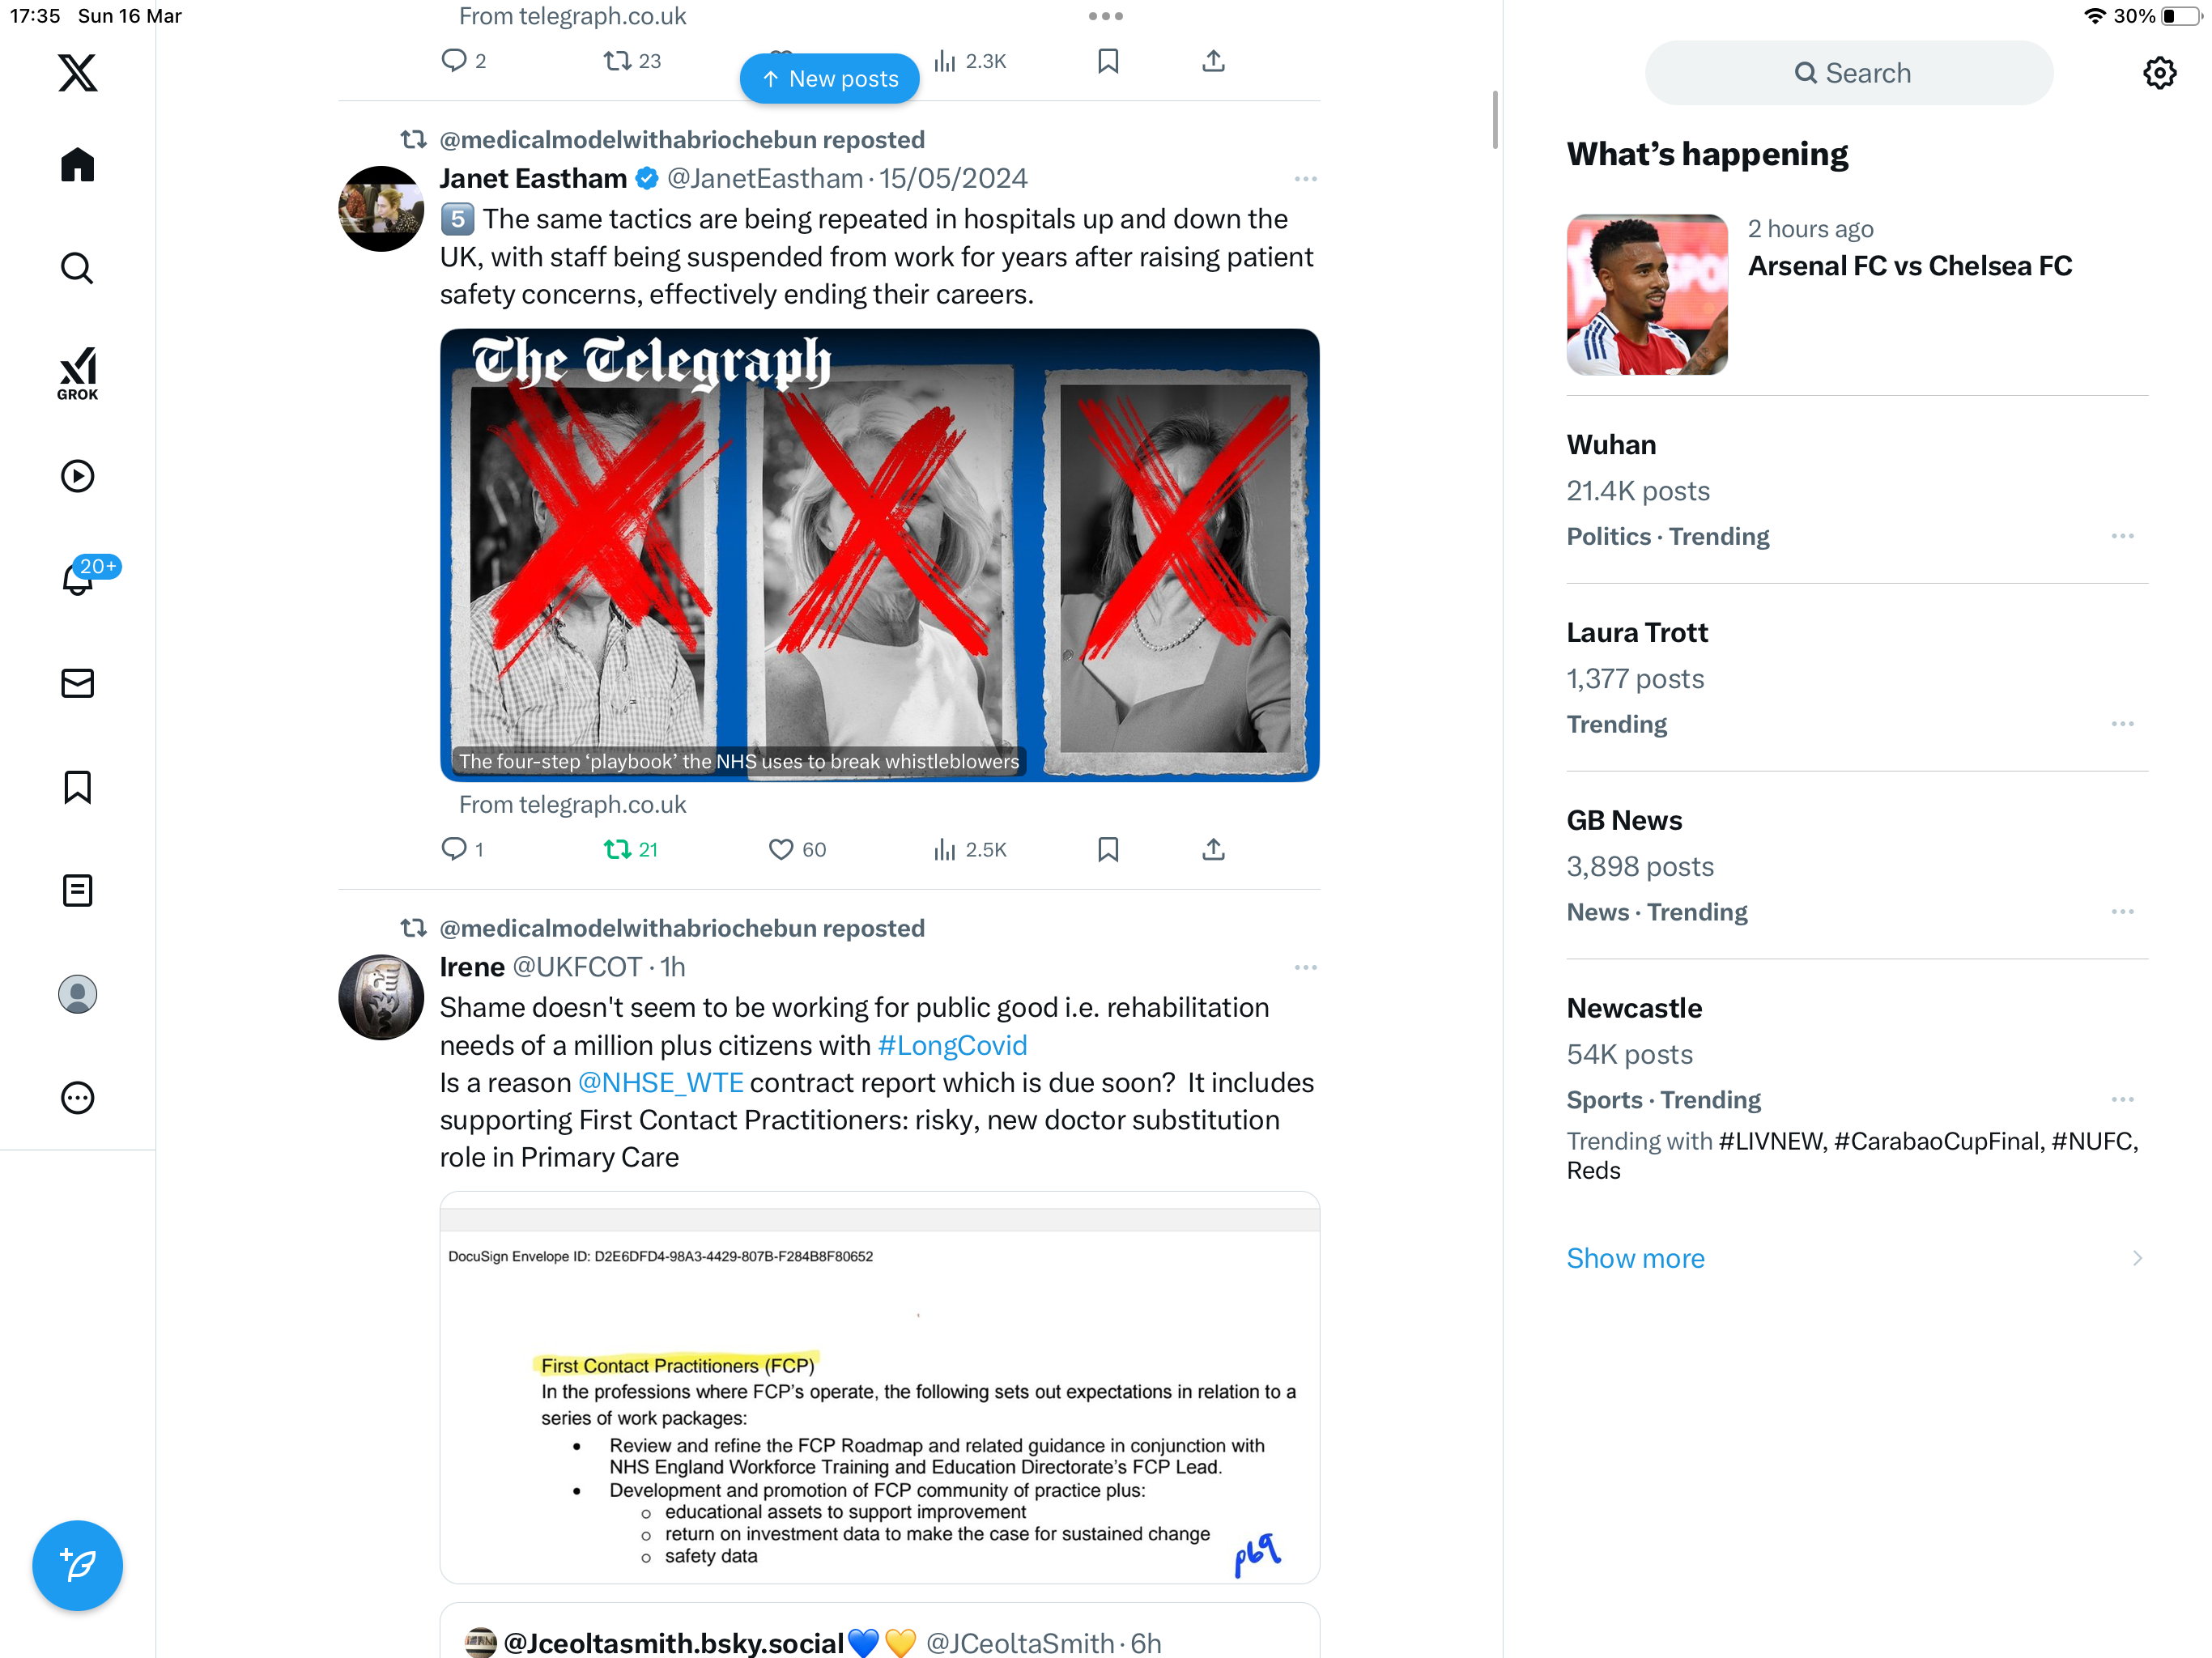
Task: Open the #LongCovid hashtag link
Action: point(952,1045)
